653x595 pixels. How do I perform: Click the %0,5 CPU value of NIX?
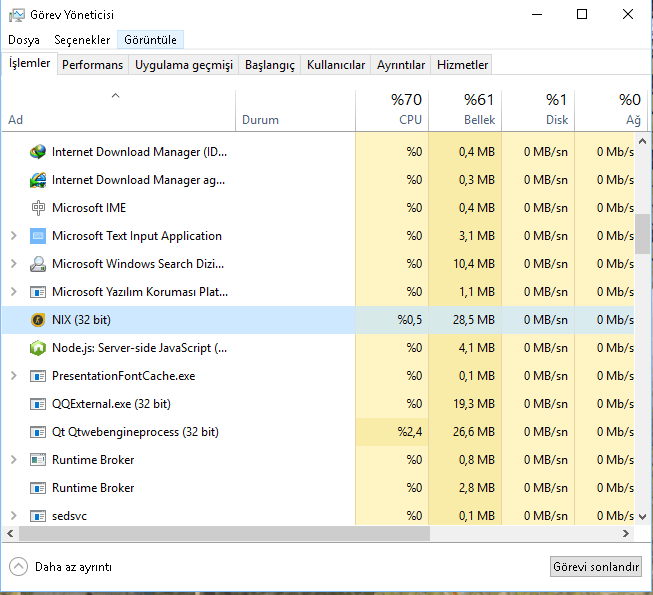click(409, 320)
